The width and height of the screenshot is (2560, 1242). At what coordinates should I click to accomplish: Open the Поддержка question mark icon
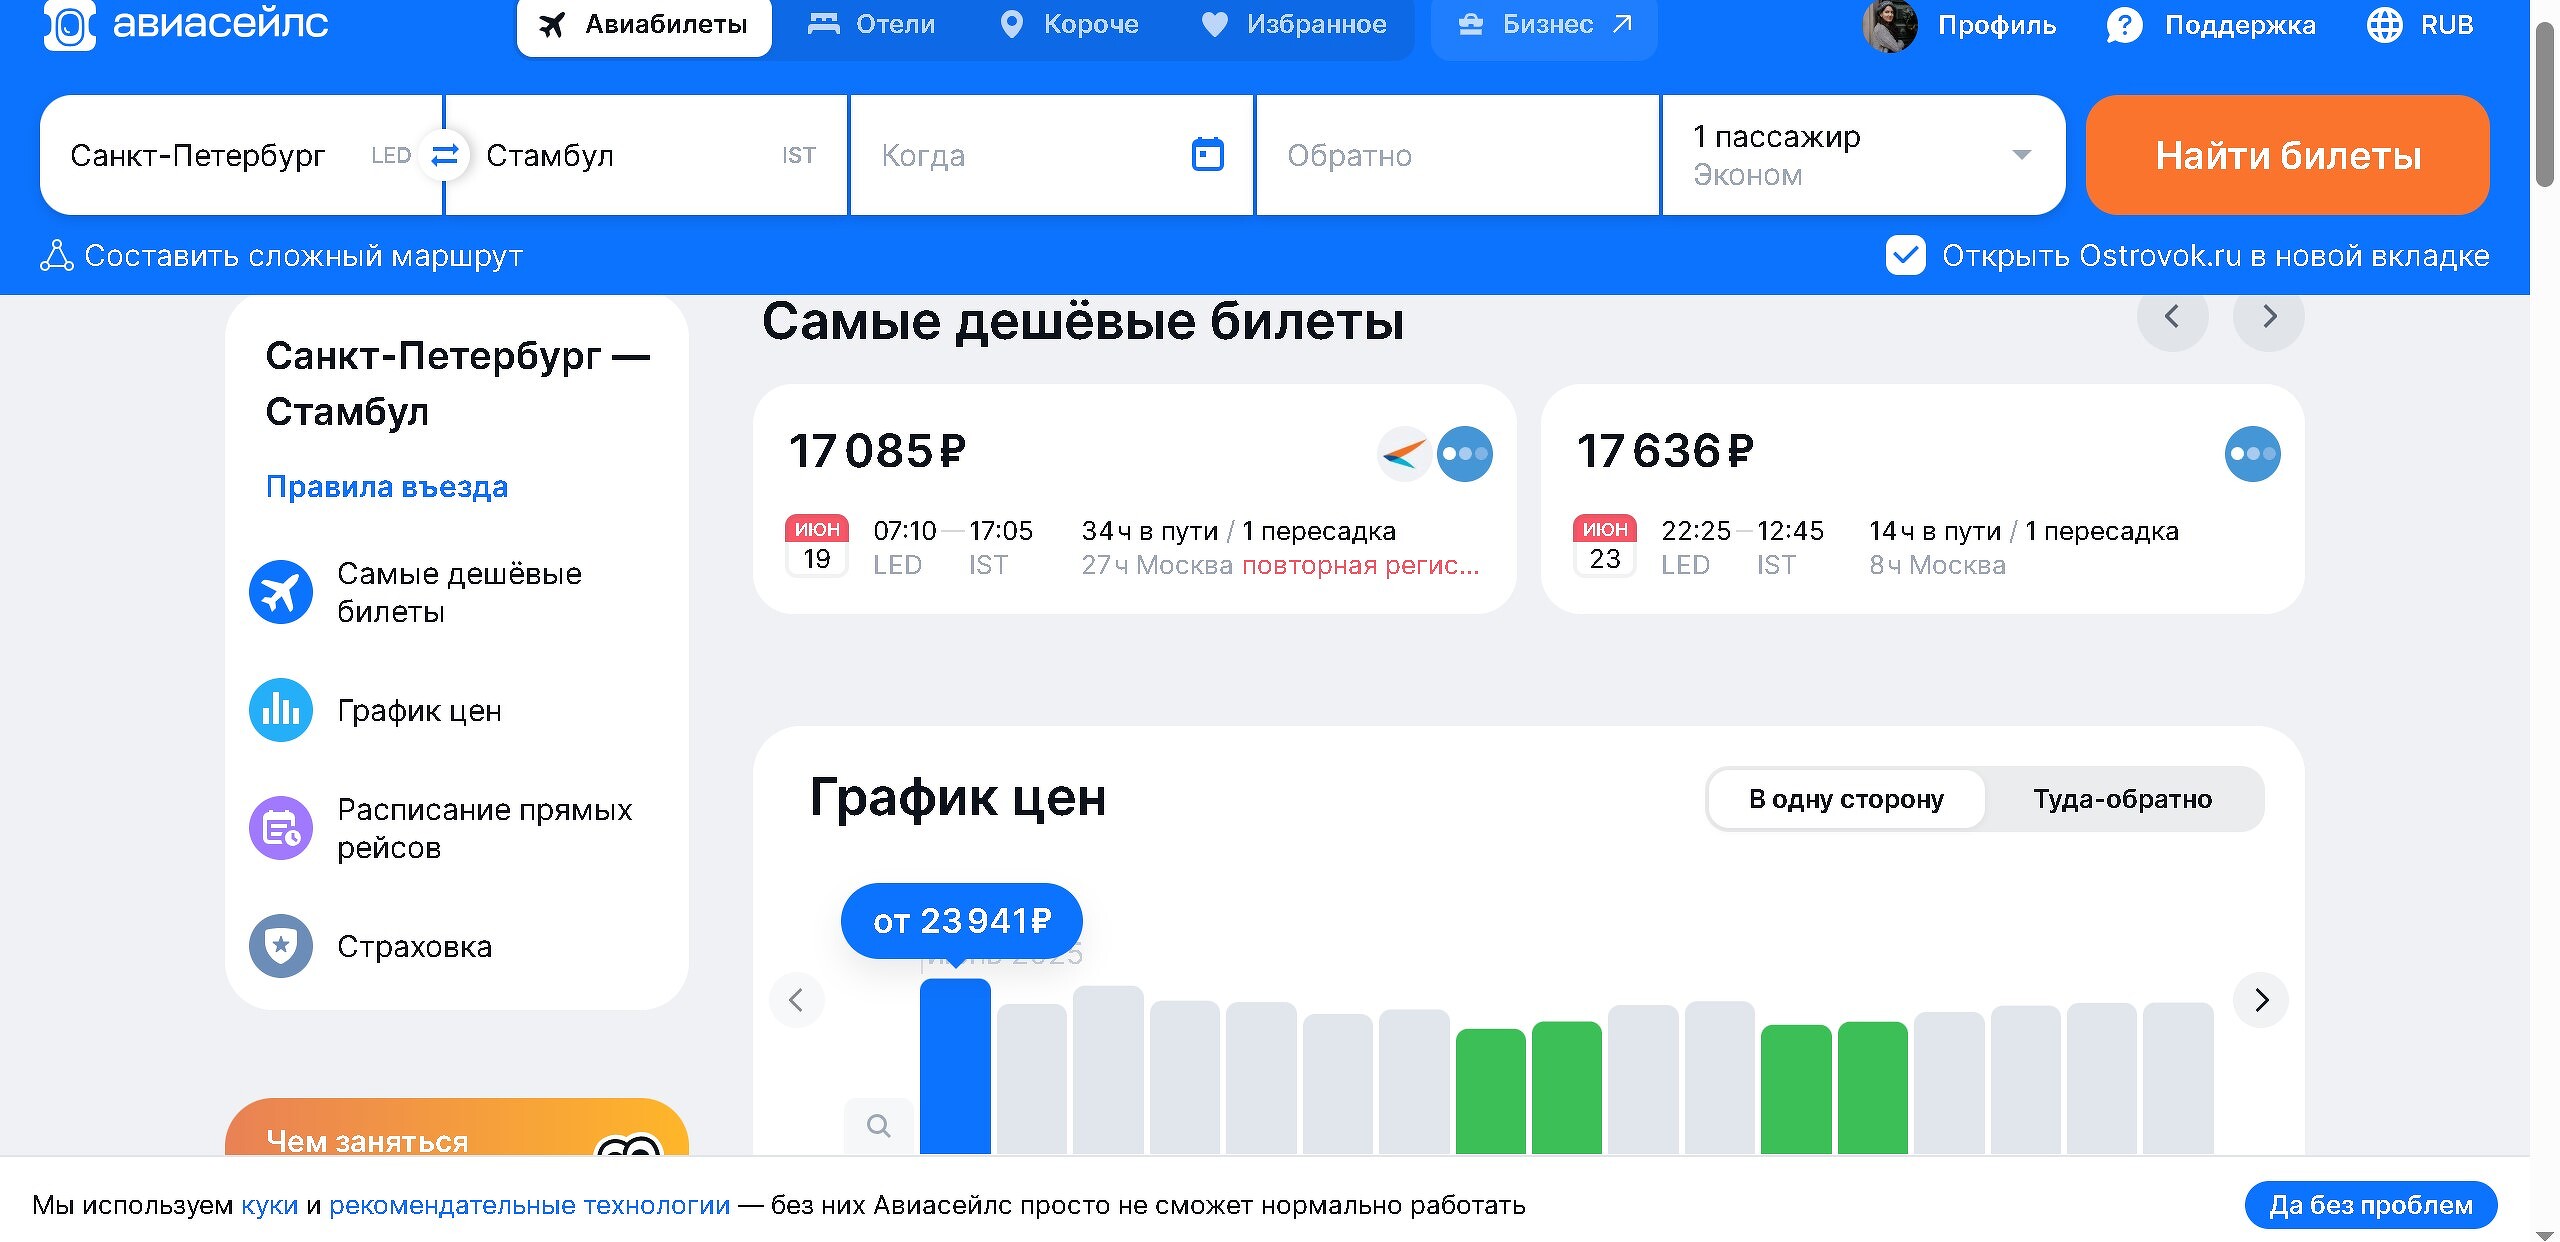coord(2123,25)
